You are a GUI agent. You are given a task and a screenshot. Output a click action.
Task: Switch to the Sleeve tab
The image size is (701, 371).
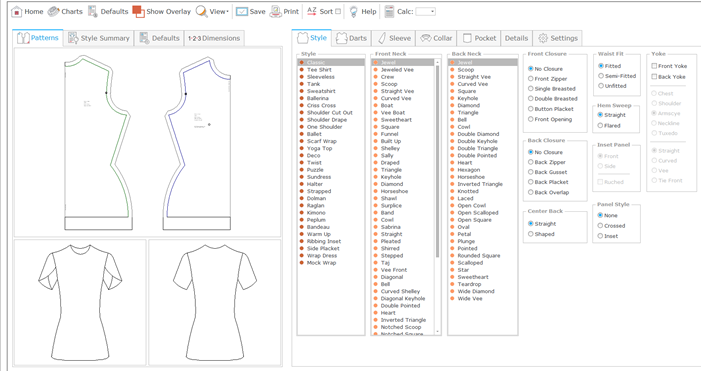394,38
